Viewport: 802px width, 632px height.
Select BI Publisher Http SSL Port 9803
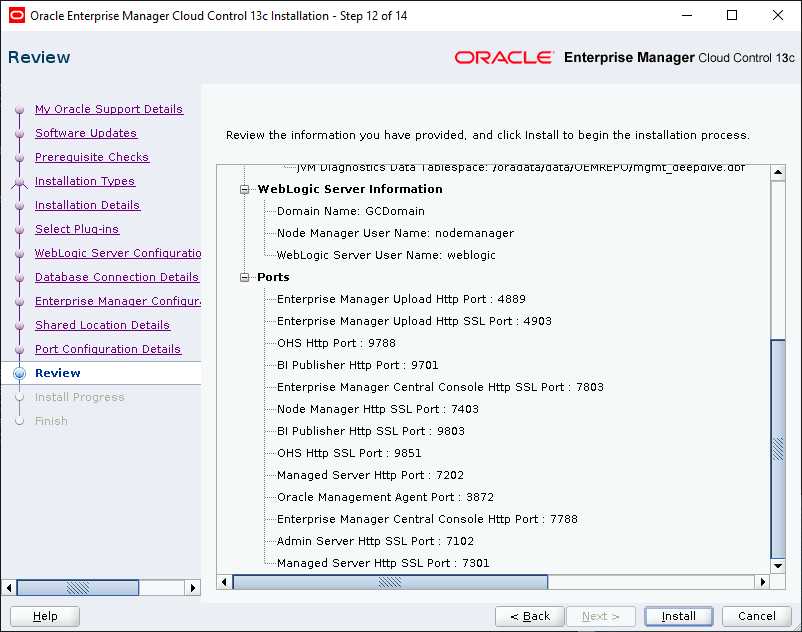click(371, 431)
